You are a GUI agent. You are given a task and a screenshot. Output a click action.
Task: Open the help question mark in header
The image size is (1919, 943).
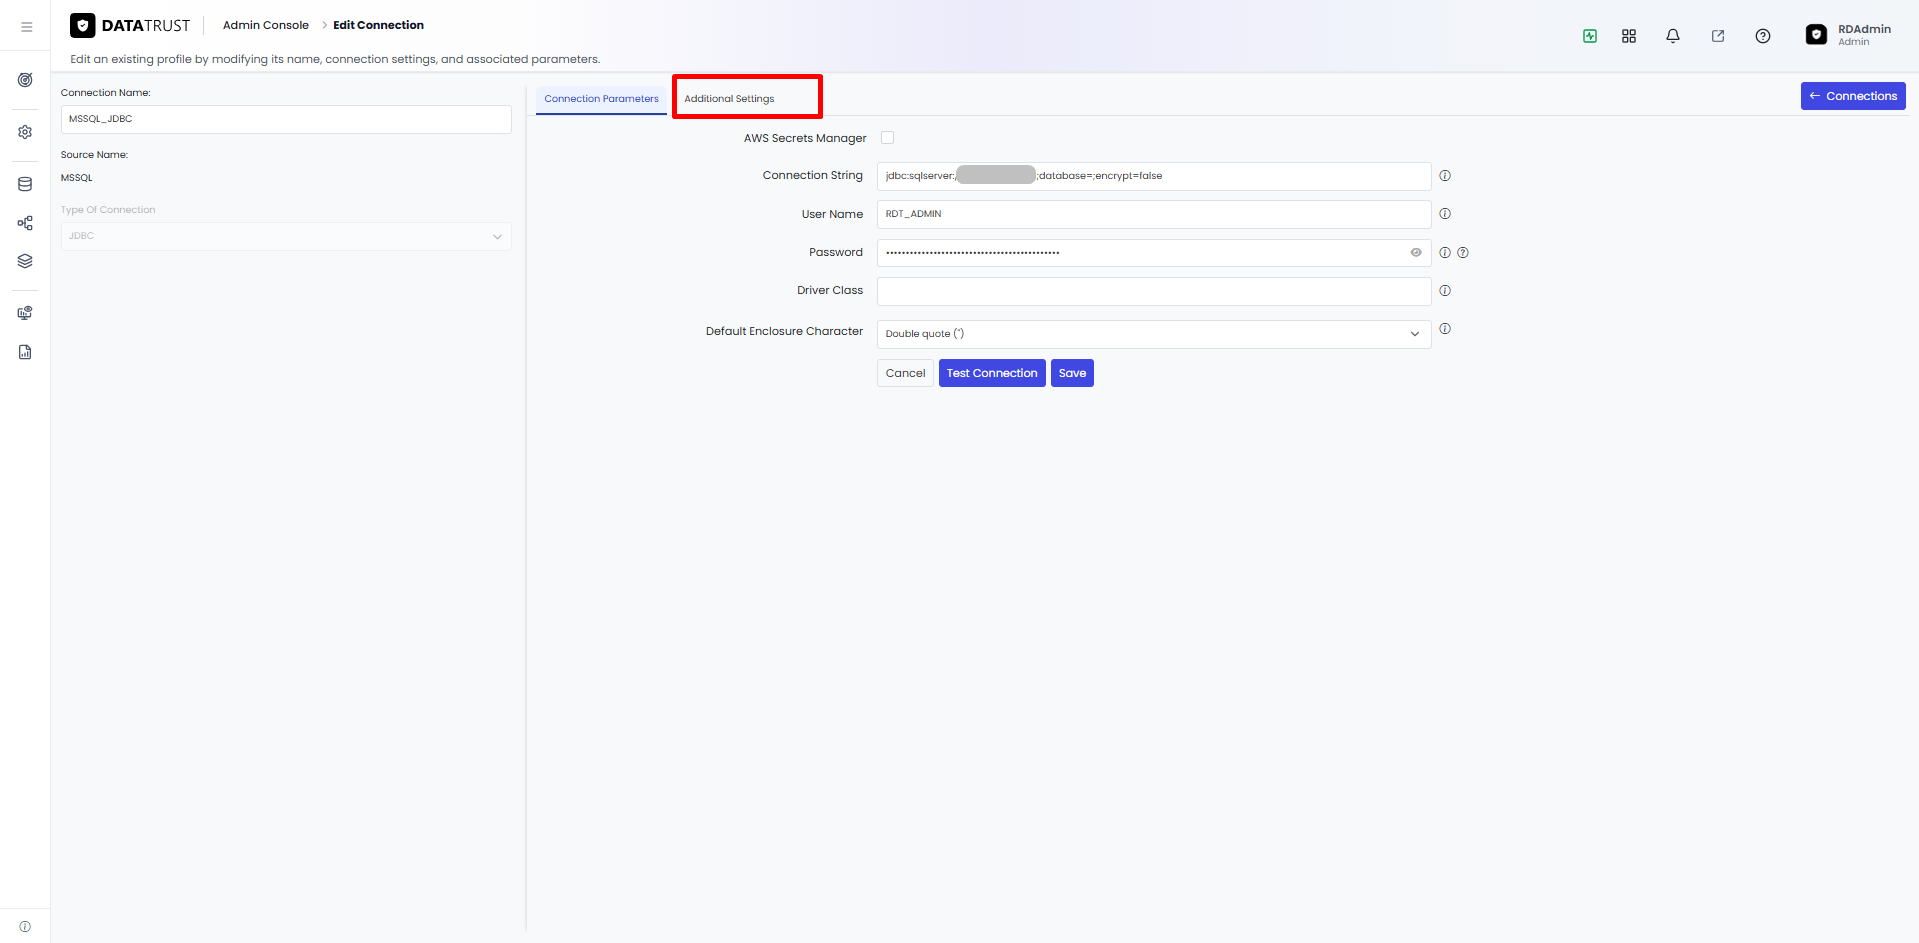coord(1763,36)
